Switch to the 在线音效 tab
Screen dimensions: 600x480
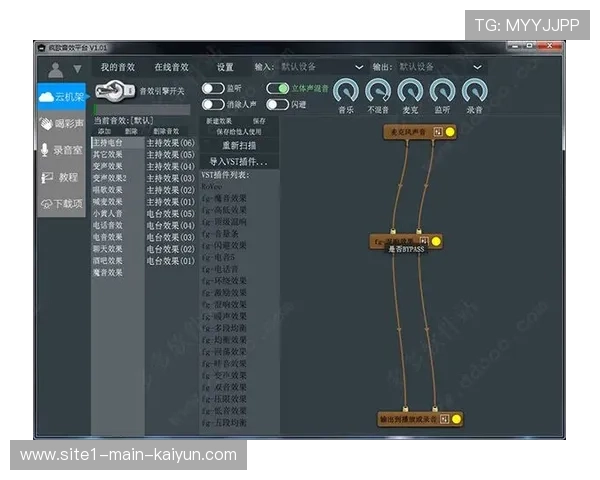171,67
